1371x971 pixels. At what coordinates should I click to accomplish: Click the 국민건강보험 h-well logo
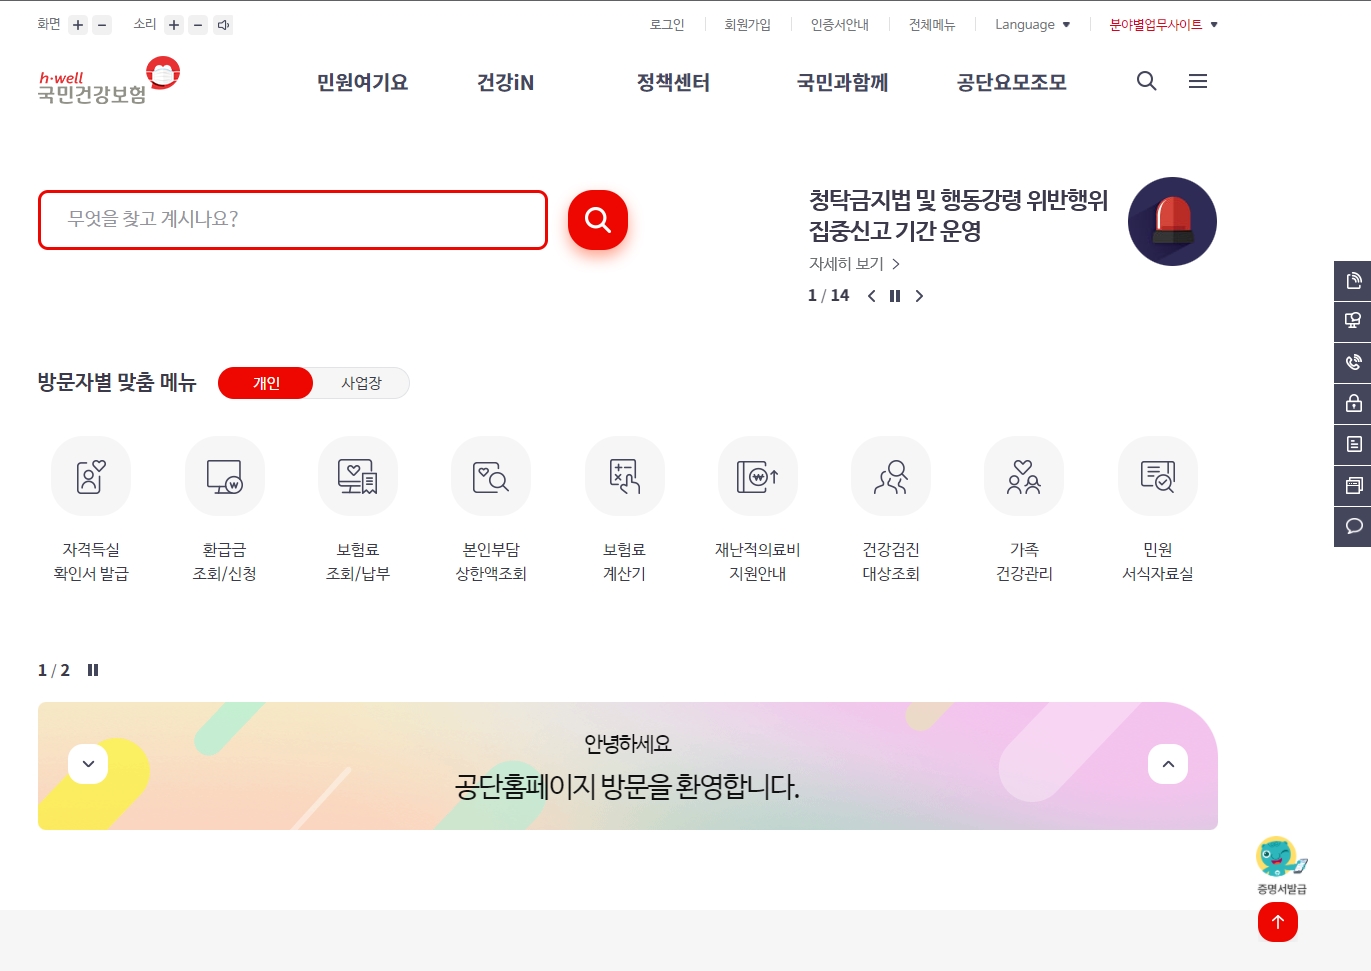109,80
